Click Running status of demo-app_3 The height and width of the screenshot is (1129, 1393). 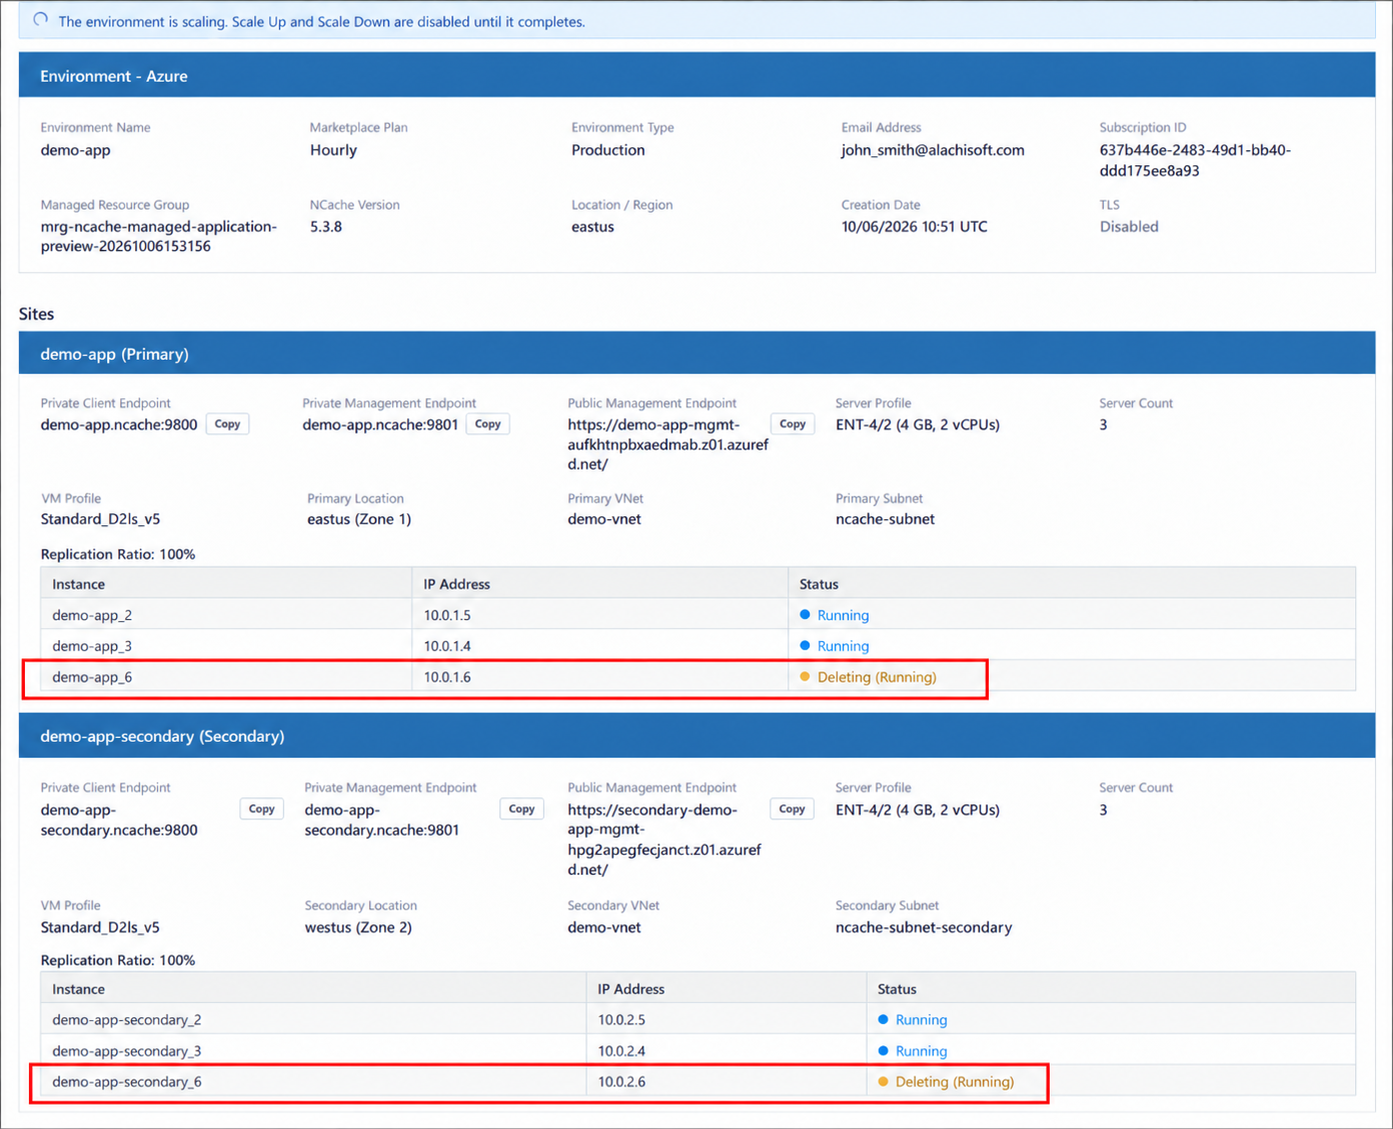[843, 646]
